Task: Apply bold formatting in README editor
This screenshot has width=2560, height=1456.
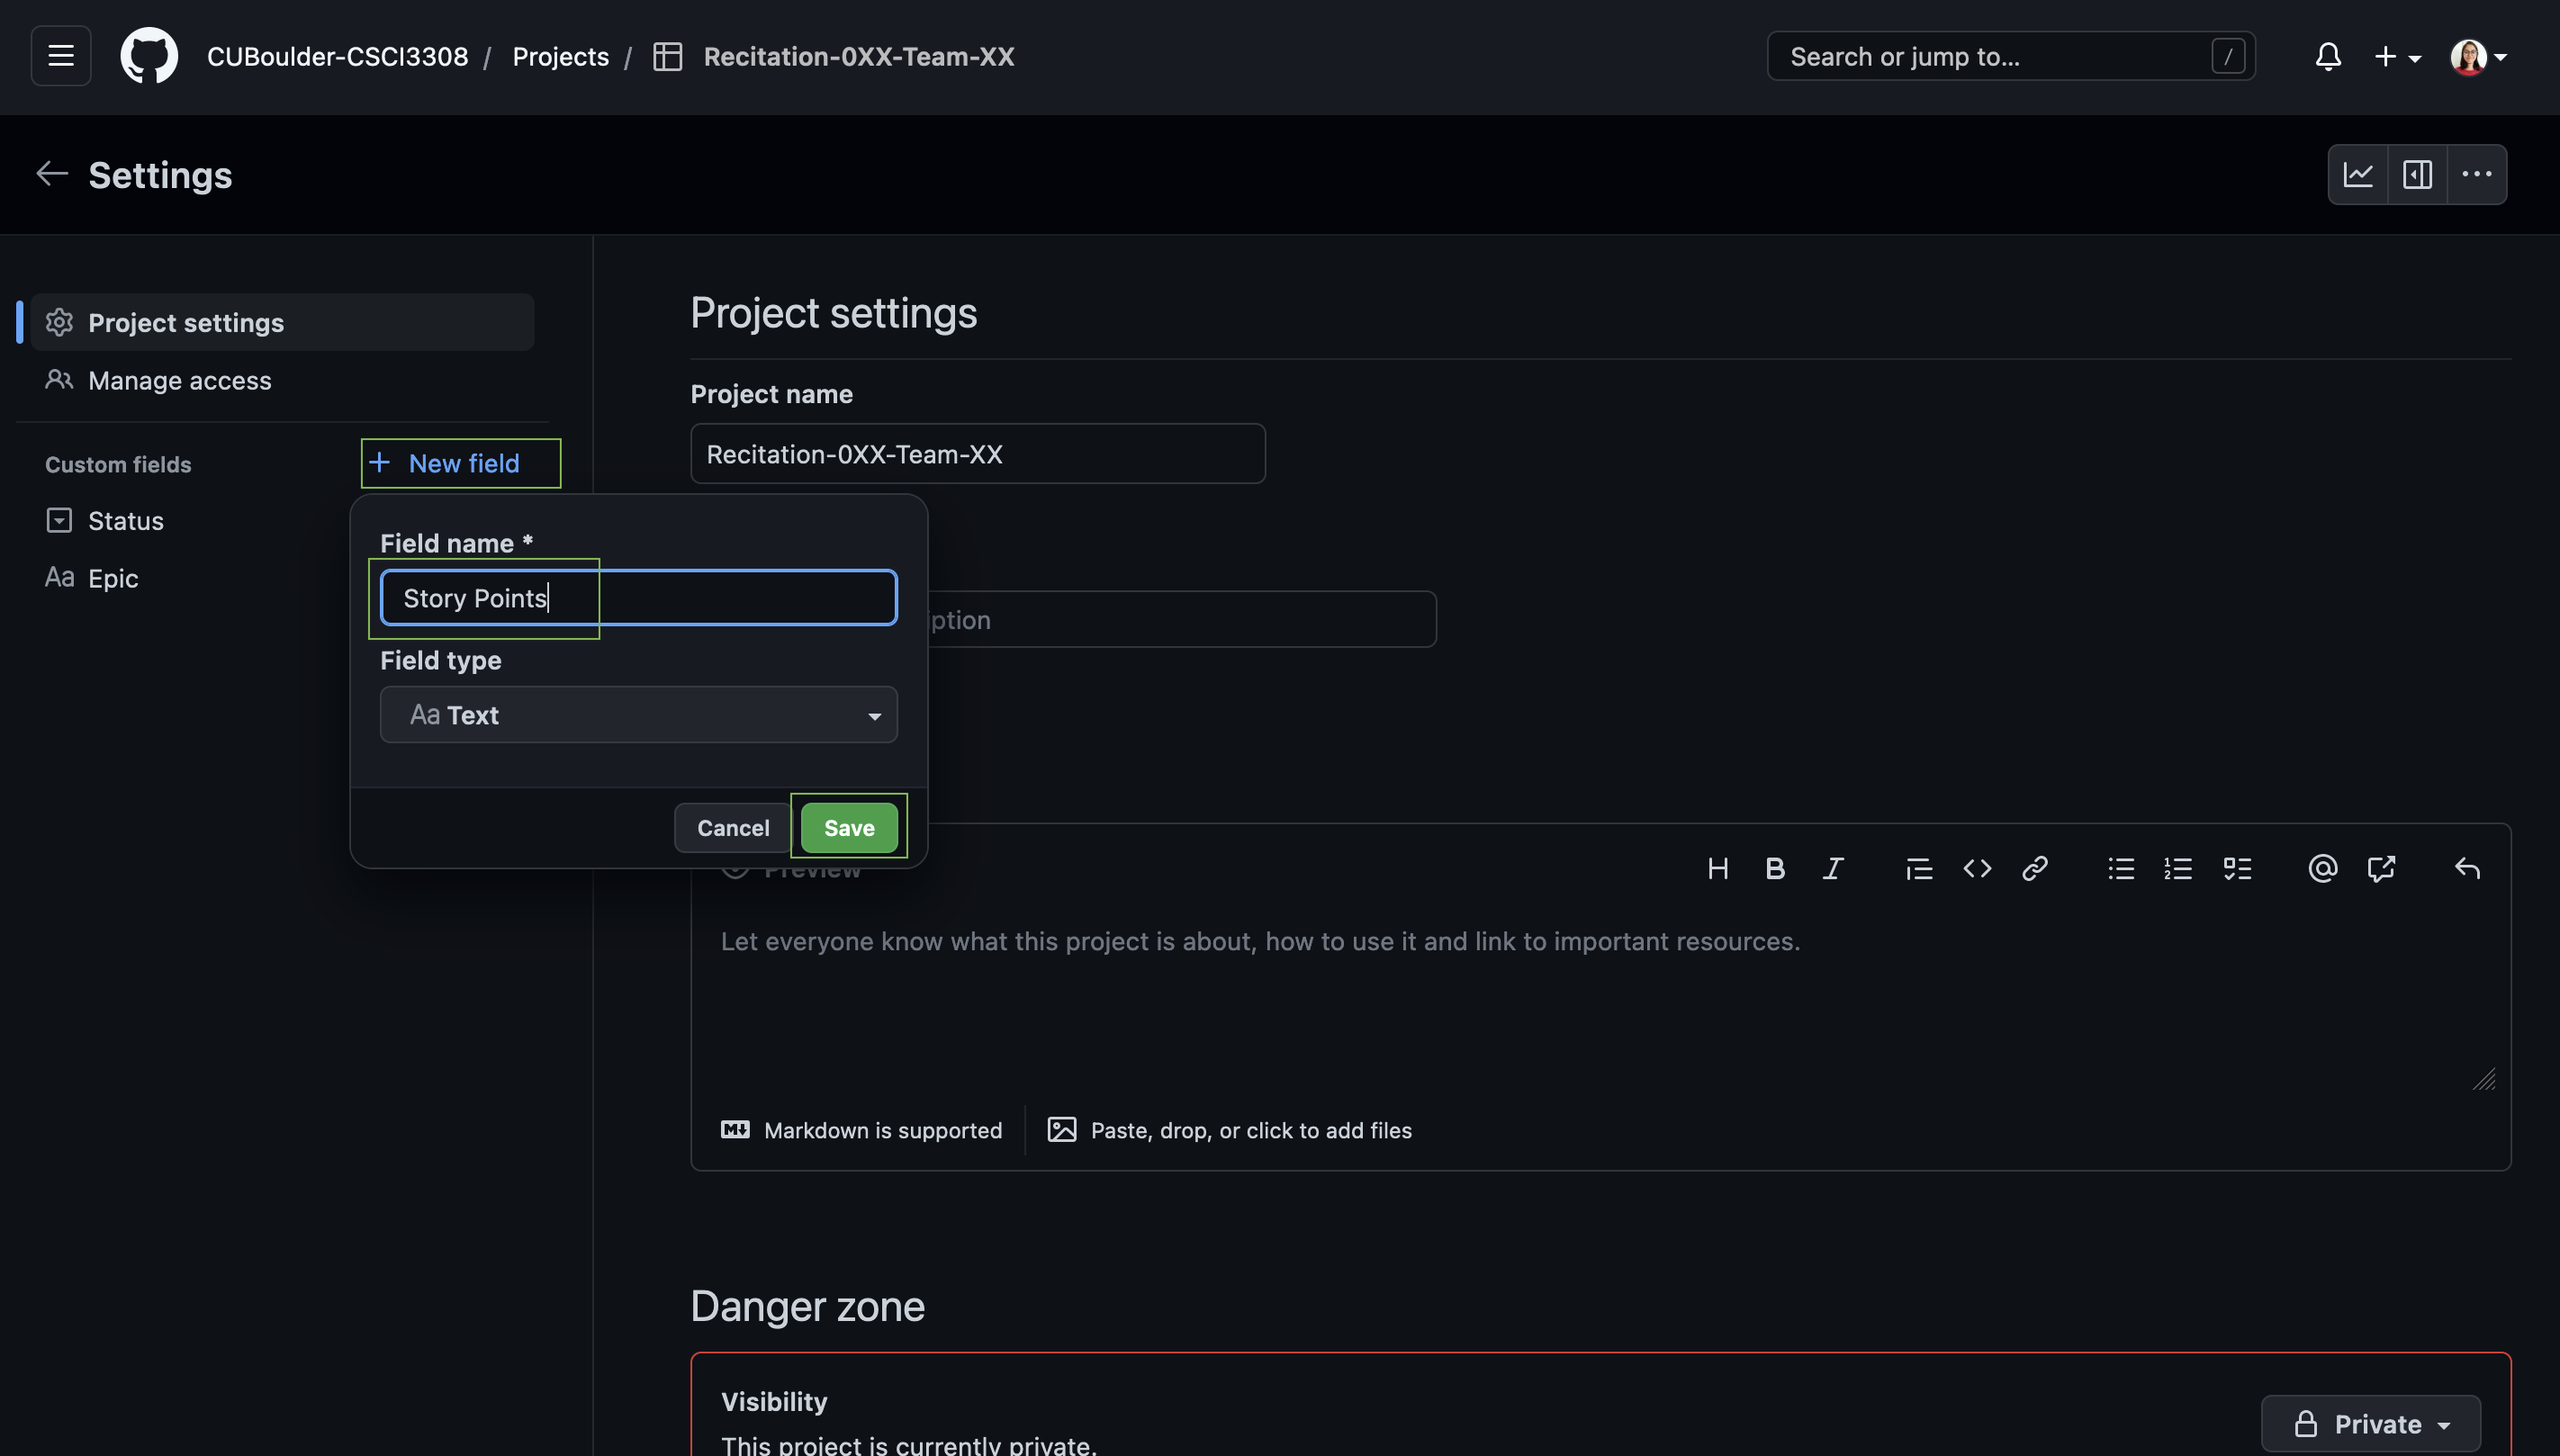Action: [x=1775, y=868]
